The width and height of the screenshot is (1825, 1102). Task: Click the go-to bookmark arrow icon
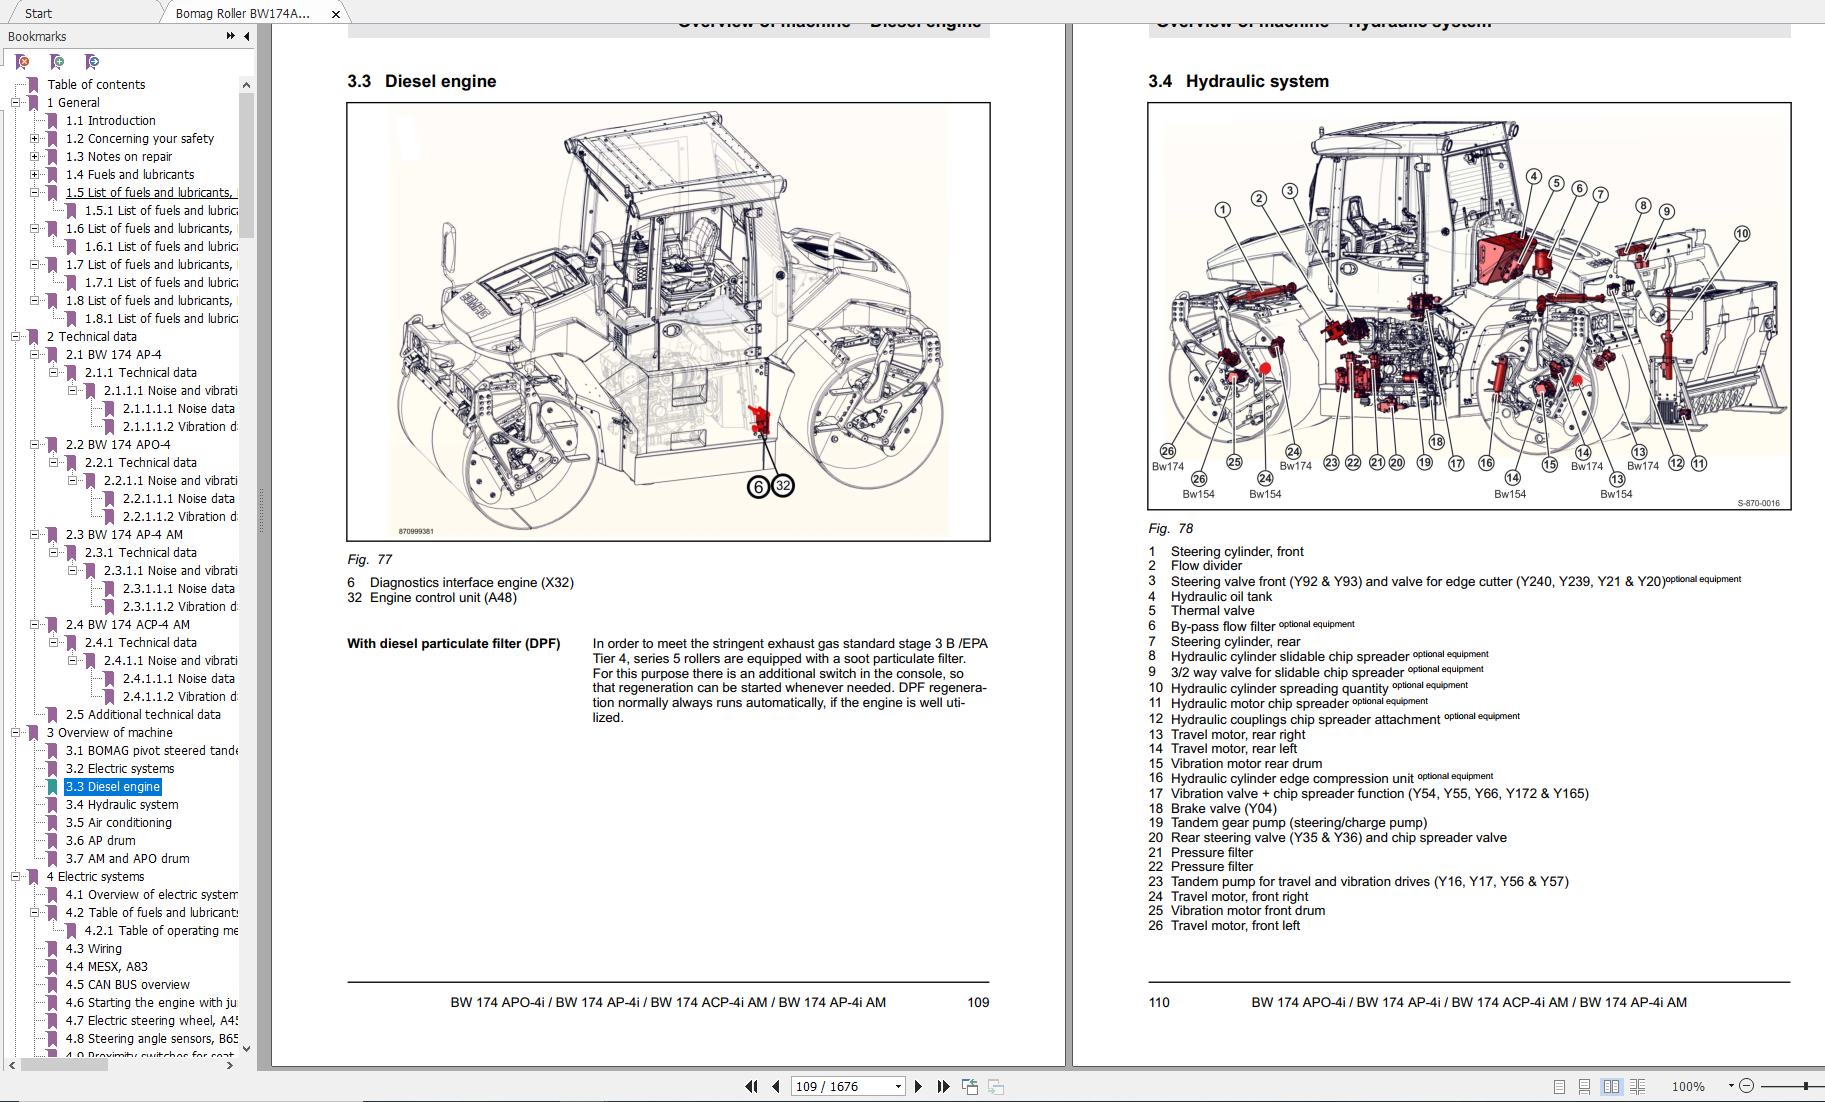pos(92,62)
